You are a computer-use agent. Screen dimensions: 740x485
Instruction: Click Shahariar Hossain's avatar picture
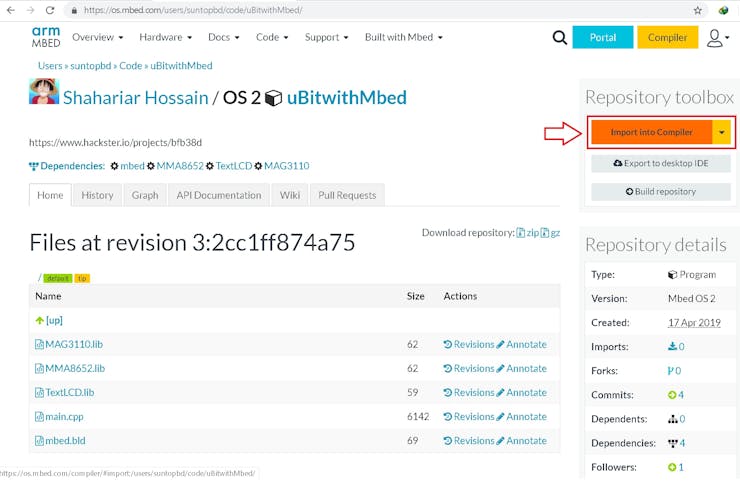[x=44, y=91]
